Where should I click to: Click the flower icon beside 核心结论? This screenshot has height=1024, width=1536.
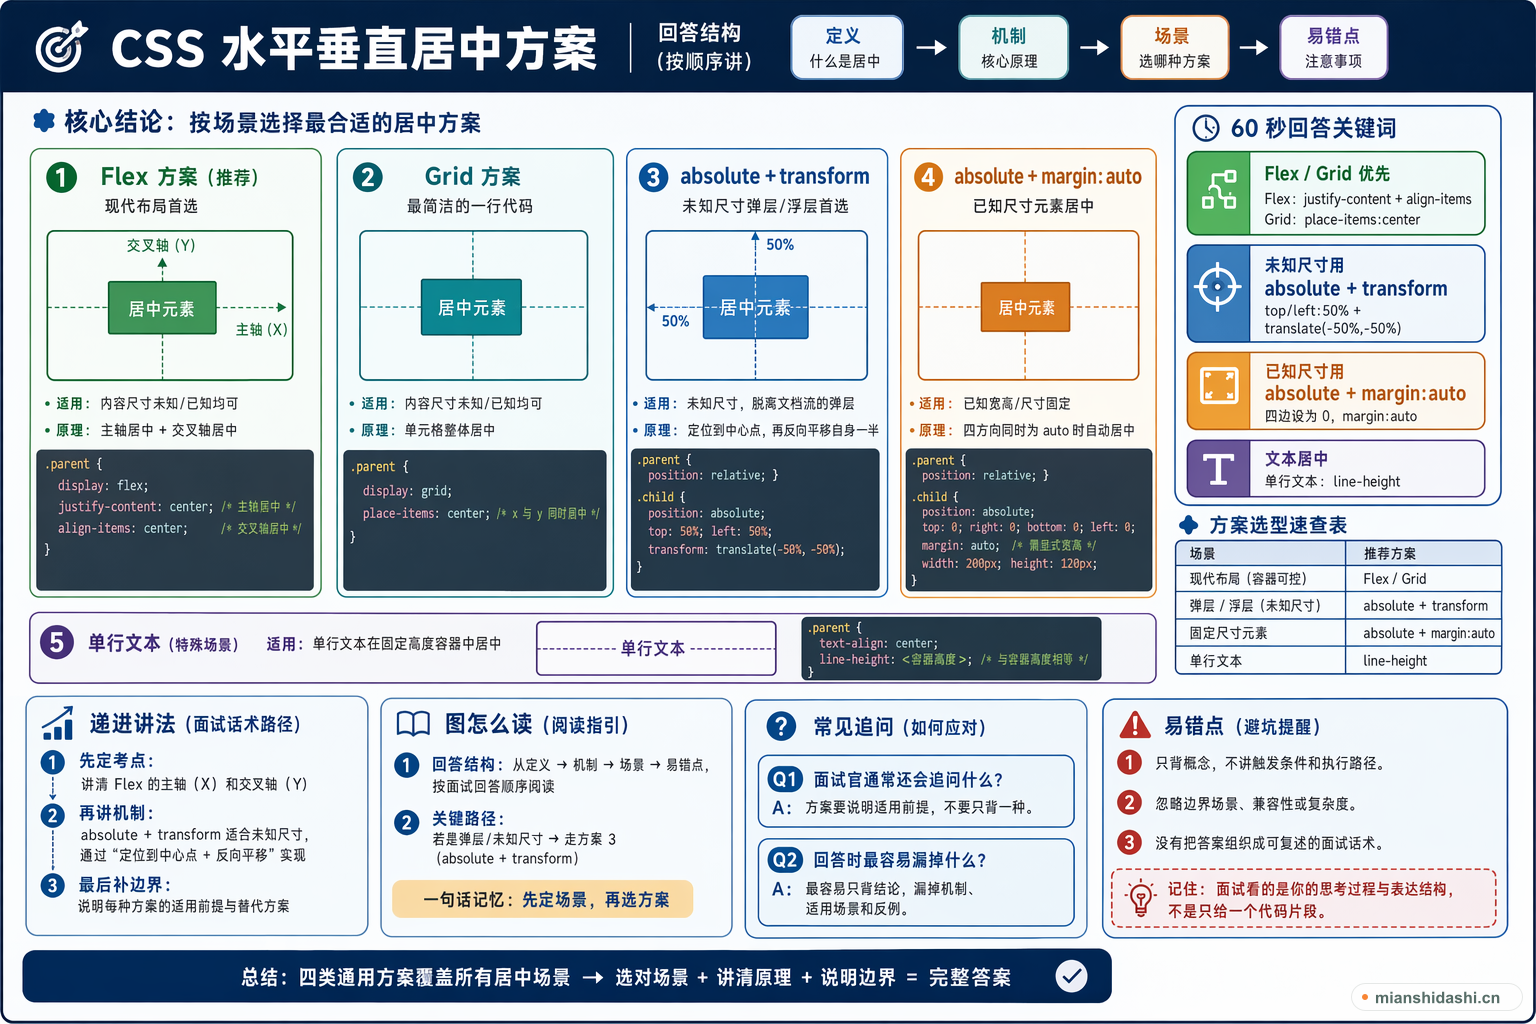pyautogui.click(x=44, y=122)
